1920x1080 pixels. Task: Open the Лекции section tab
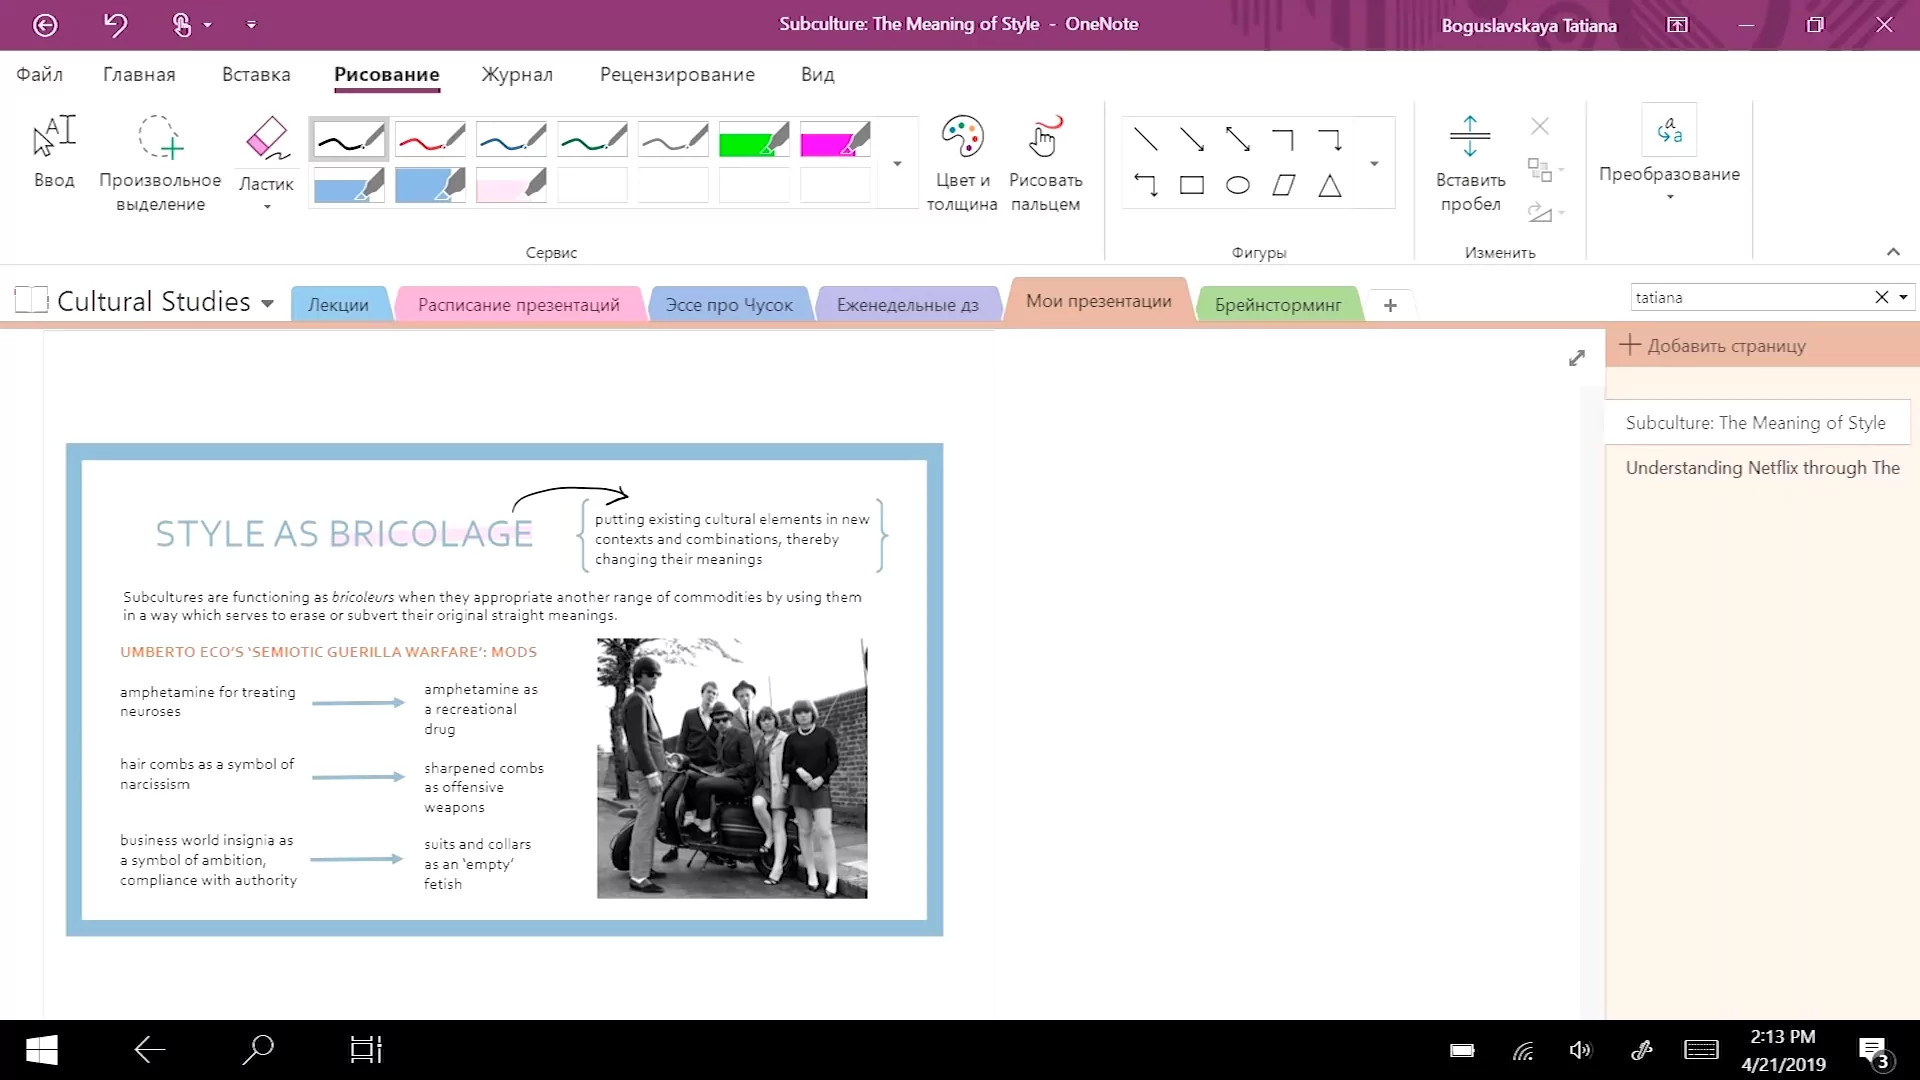pyautogui.click(x=338, y=305)
